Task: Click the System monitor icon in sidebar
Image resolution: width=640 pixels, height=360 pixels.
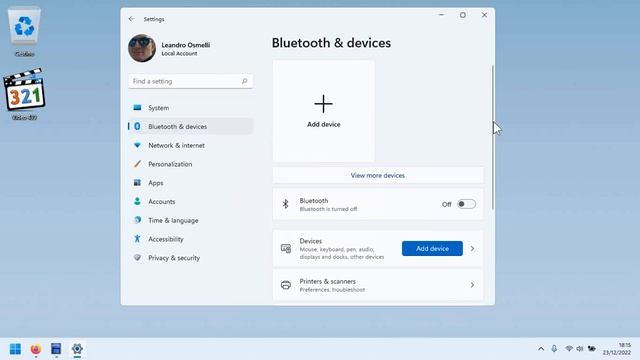Action: pyautogui.click(x=137, y=108)
